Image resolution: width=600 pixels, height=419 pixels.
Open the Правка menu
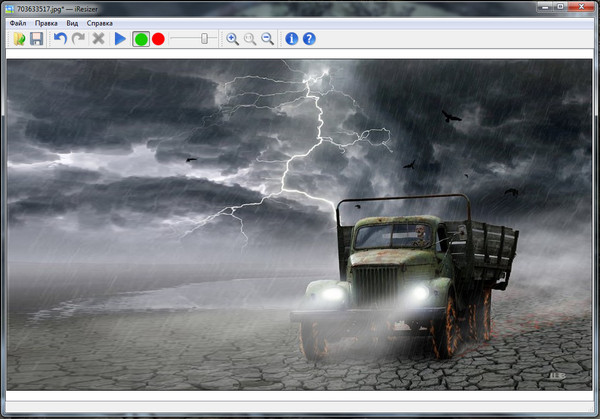click(x=46, y=22)
